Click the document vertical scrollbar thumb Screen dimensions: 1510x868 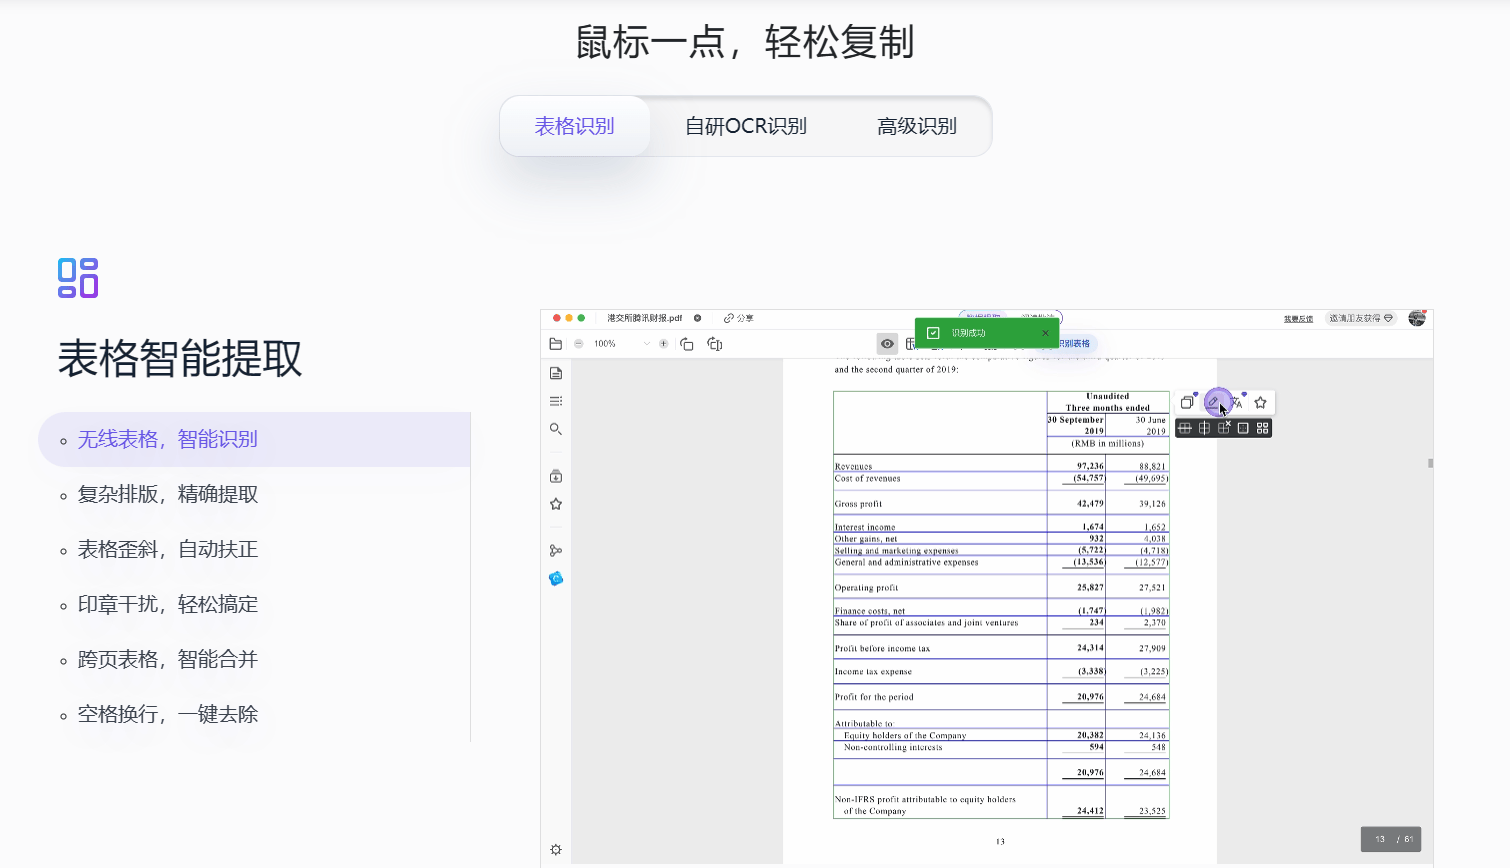[x=1430, y=463]
